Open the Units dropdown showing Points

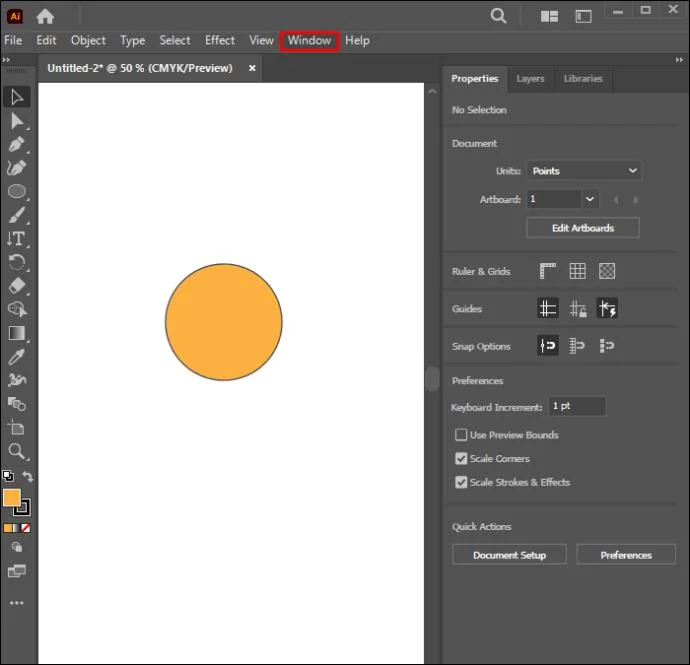point(584,171)
